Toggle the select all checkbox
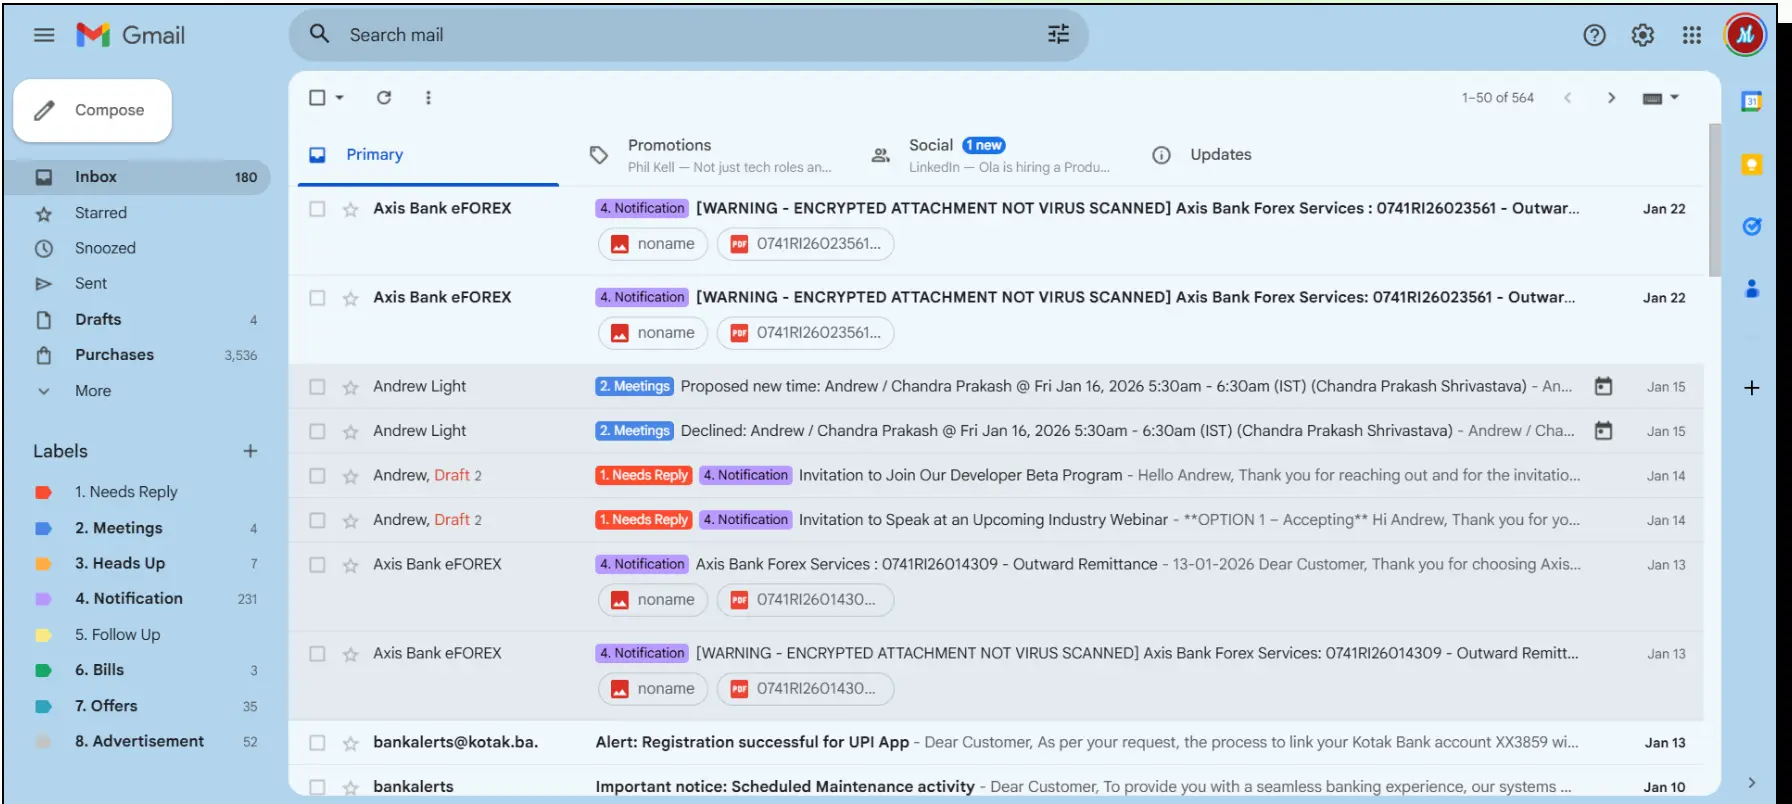The height and width of the screenshot is (804, 1792). pyautogui.click(x=317, y=97)
